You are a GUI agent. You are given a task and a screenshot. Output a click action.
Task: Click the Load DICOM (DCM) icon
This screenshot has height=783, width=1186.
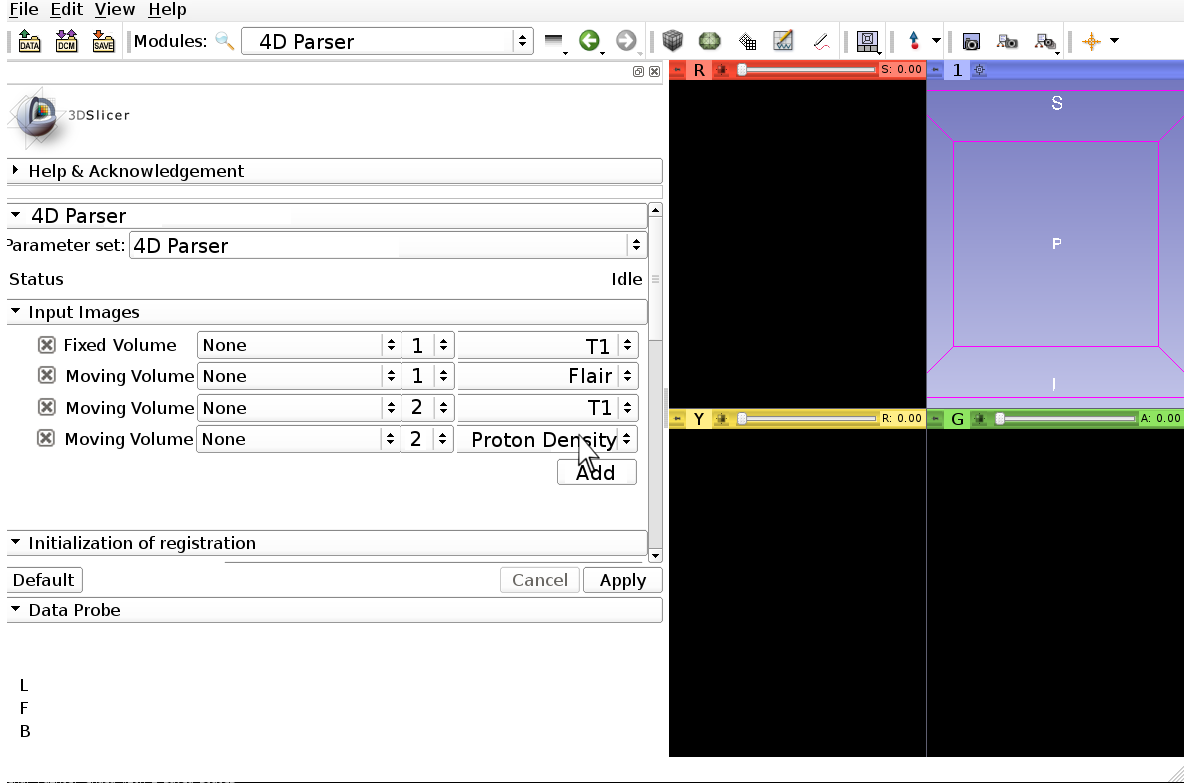click(67, 41)
